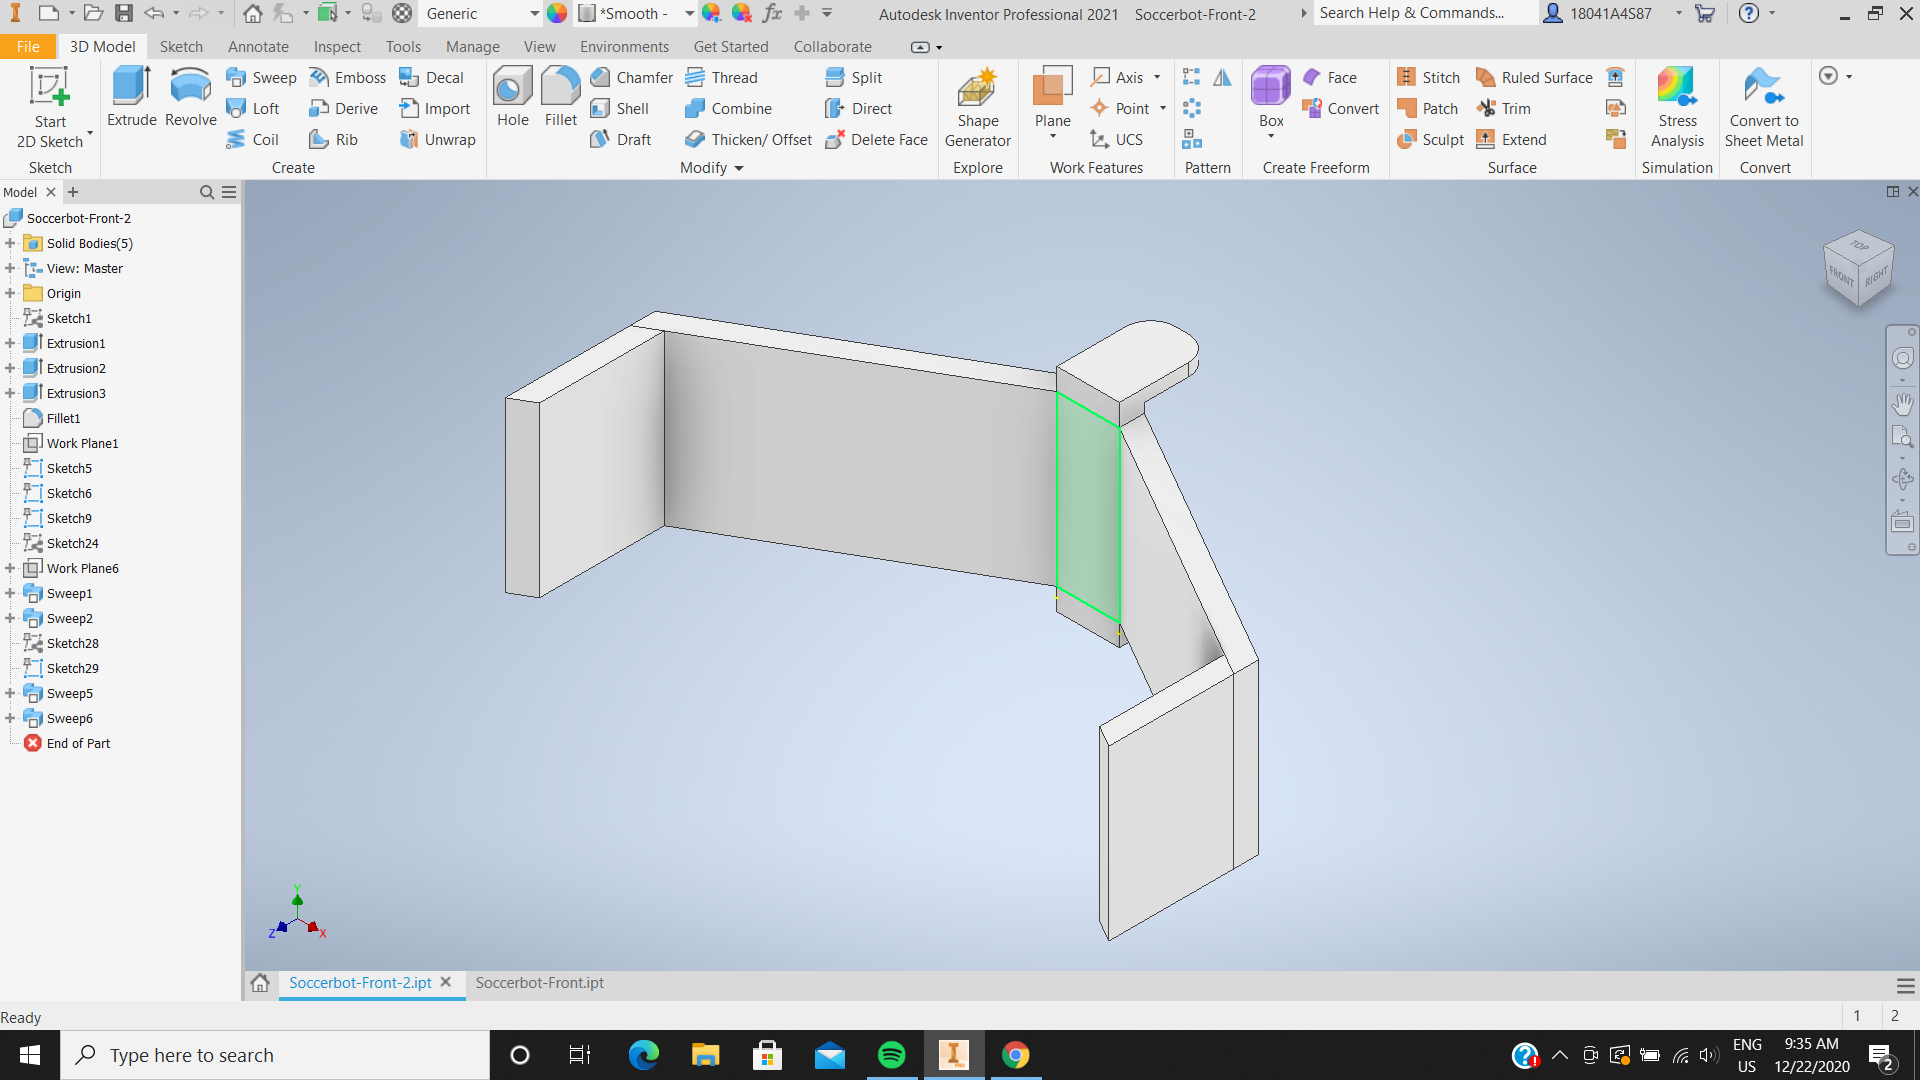Open the Plane dropdown arrow
The width and height of the screenshot is (1920, 1080).
[1052, 135]
